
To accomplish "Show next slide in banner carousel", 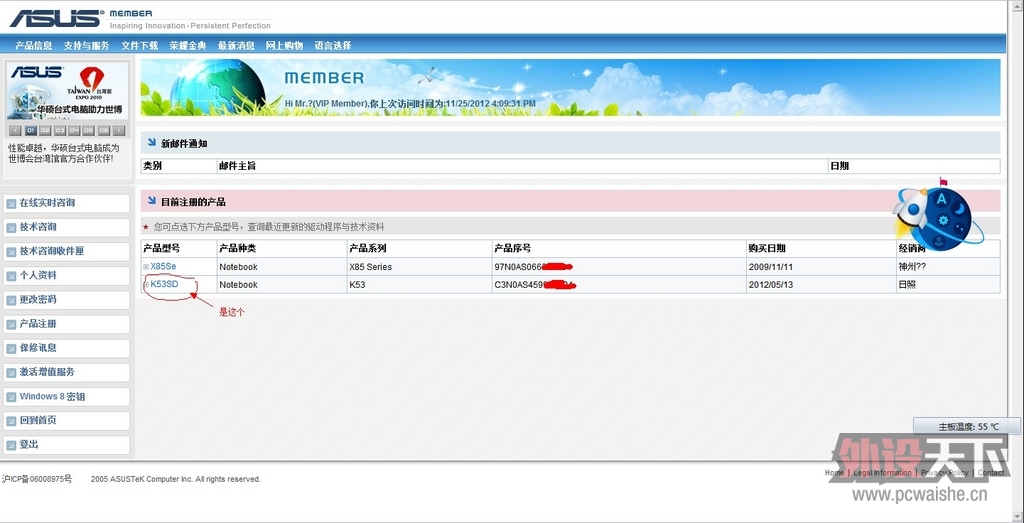I will (x=119, y=131).
